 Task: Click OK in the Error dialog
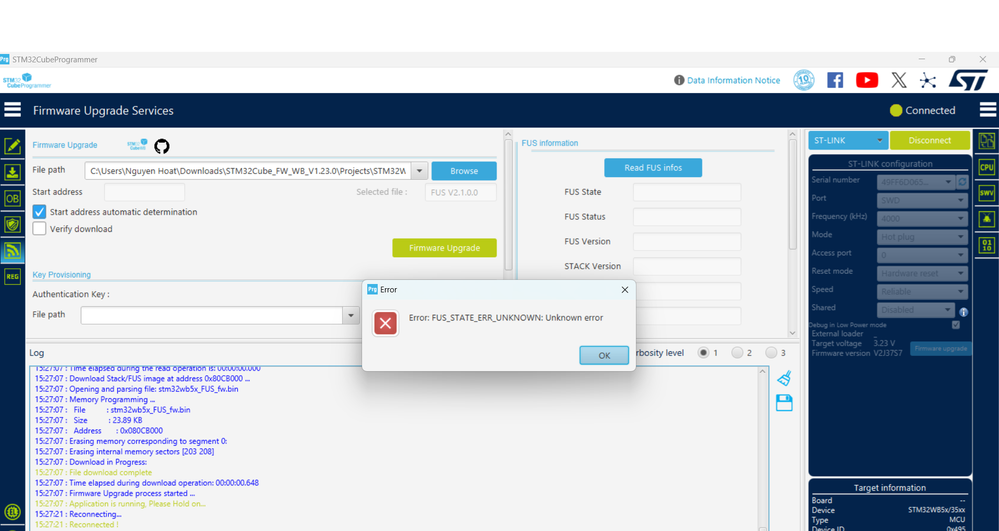[604, 355]
